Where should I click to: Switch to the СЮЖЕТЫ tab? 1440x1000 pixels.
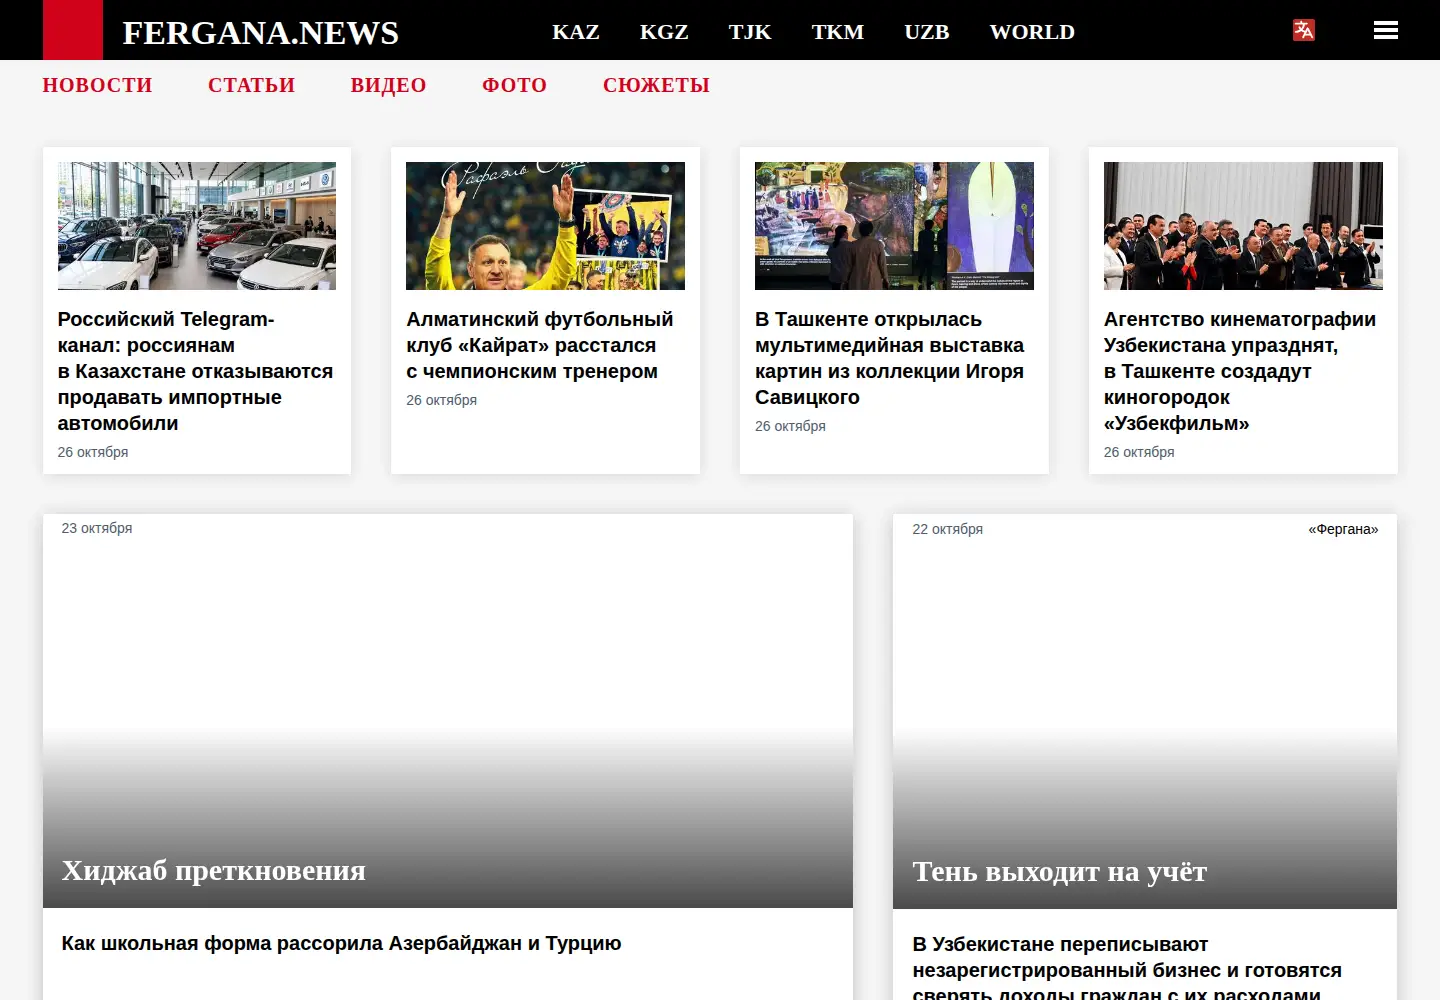point(657,86)
